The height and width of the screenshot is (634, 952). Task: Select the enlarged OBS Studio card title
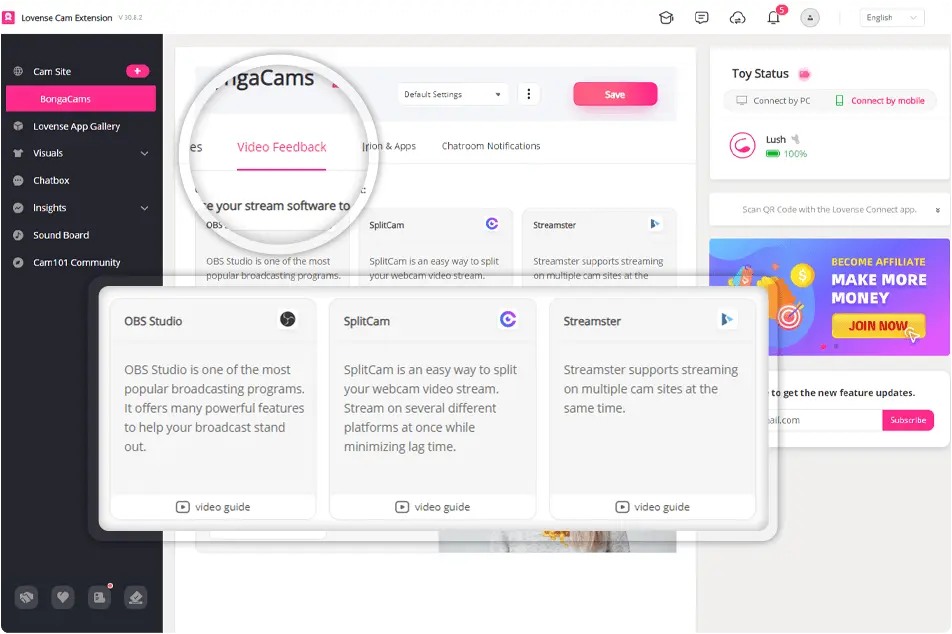point(153,321)
